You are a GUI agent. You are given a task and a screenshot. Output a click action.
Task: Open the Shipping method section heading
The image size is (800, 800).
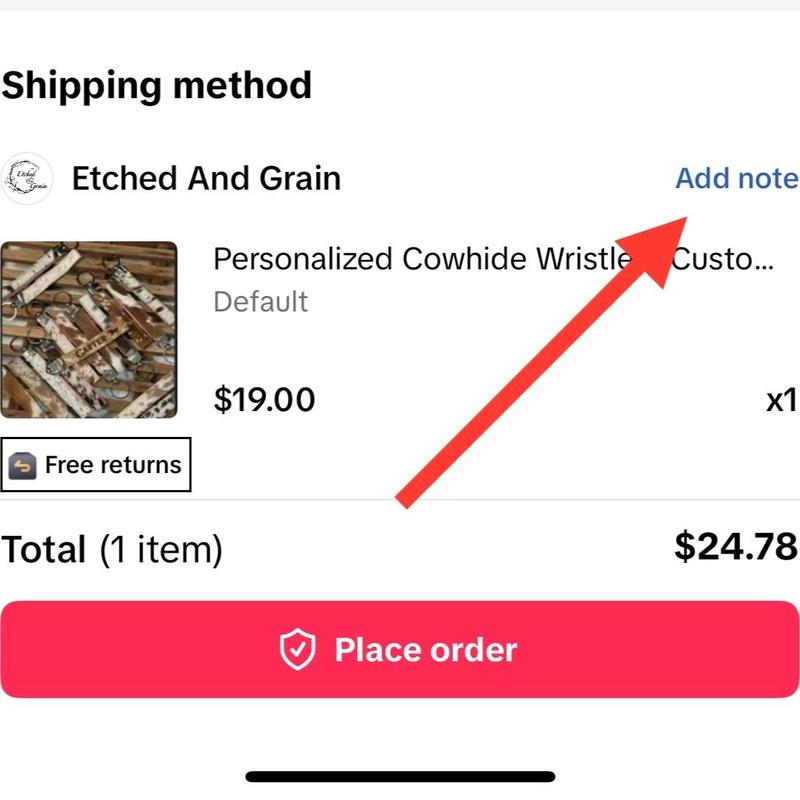(156, 85)
